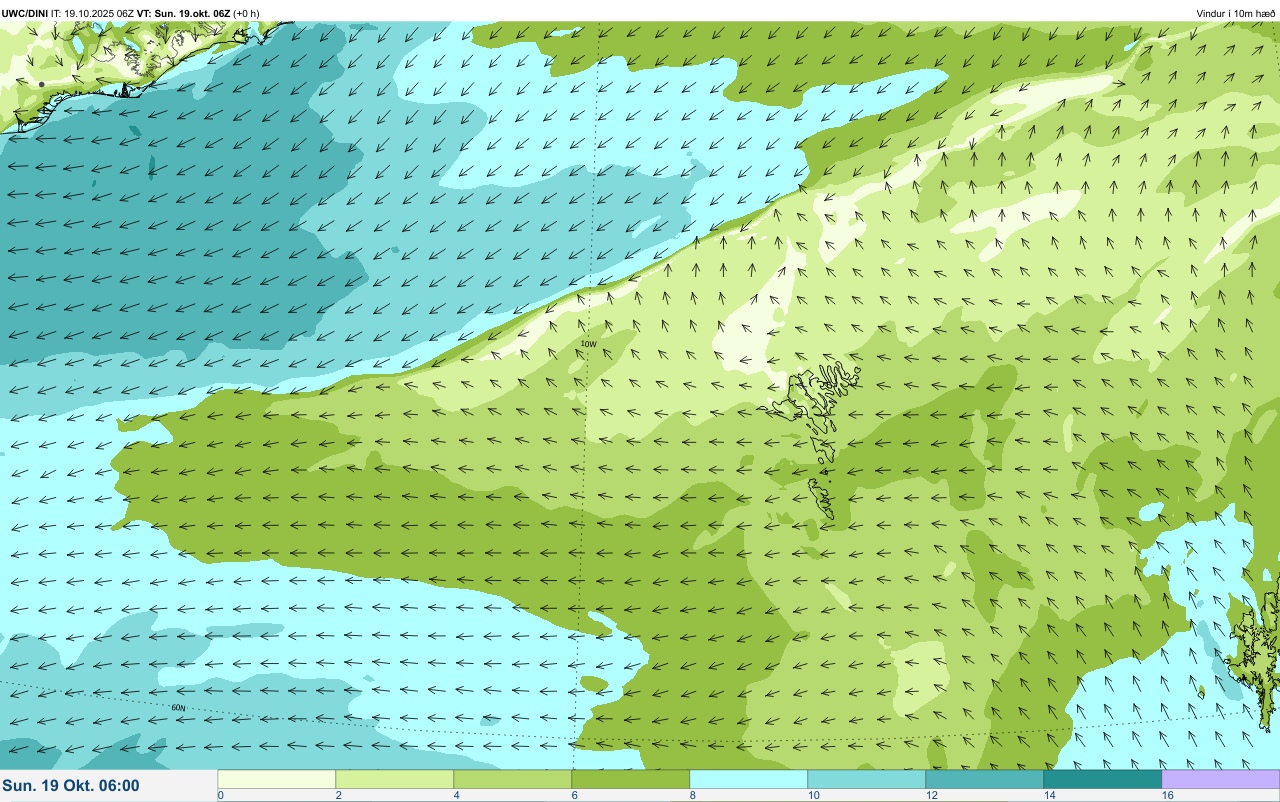Click the light yellow-green 2–4 legend swatch
The width and height of the screenshot is (1280, 802).
pos(394,779)
